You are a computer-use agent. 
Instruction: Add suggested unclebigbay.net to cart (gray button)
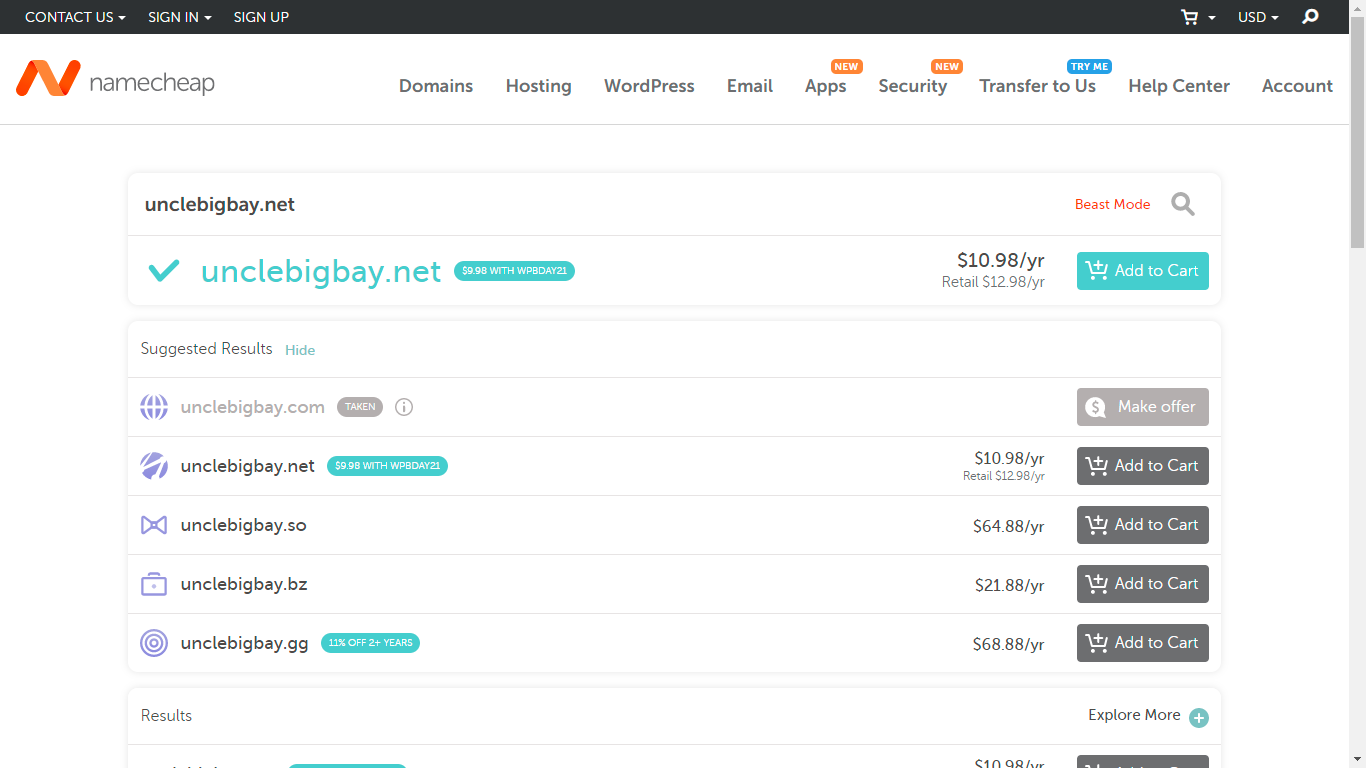[x=1143, y=466]
